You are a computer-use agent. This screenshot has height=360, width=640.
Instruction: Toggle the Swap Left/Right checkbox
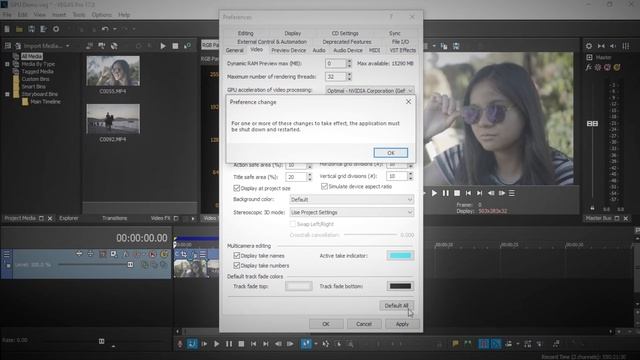tap(293, 224)
